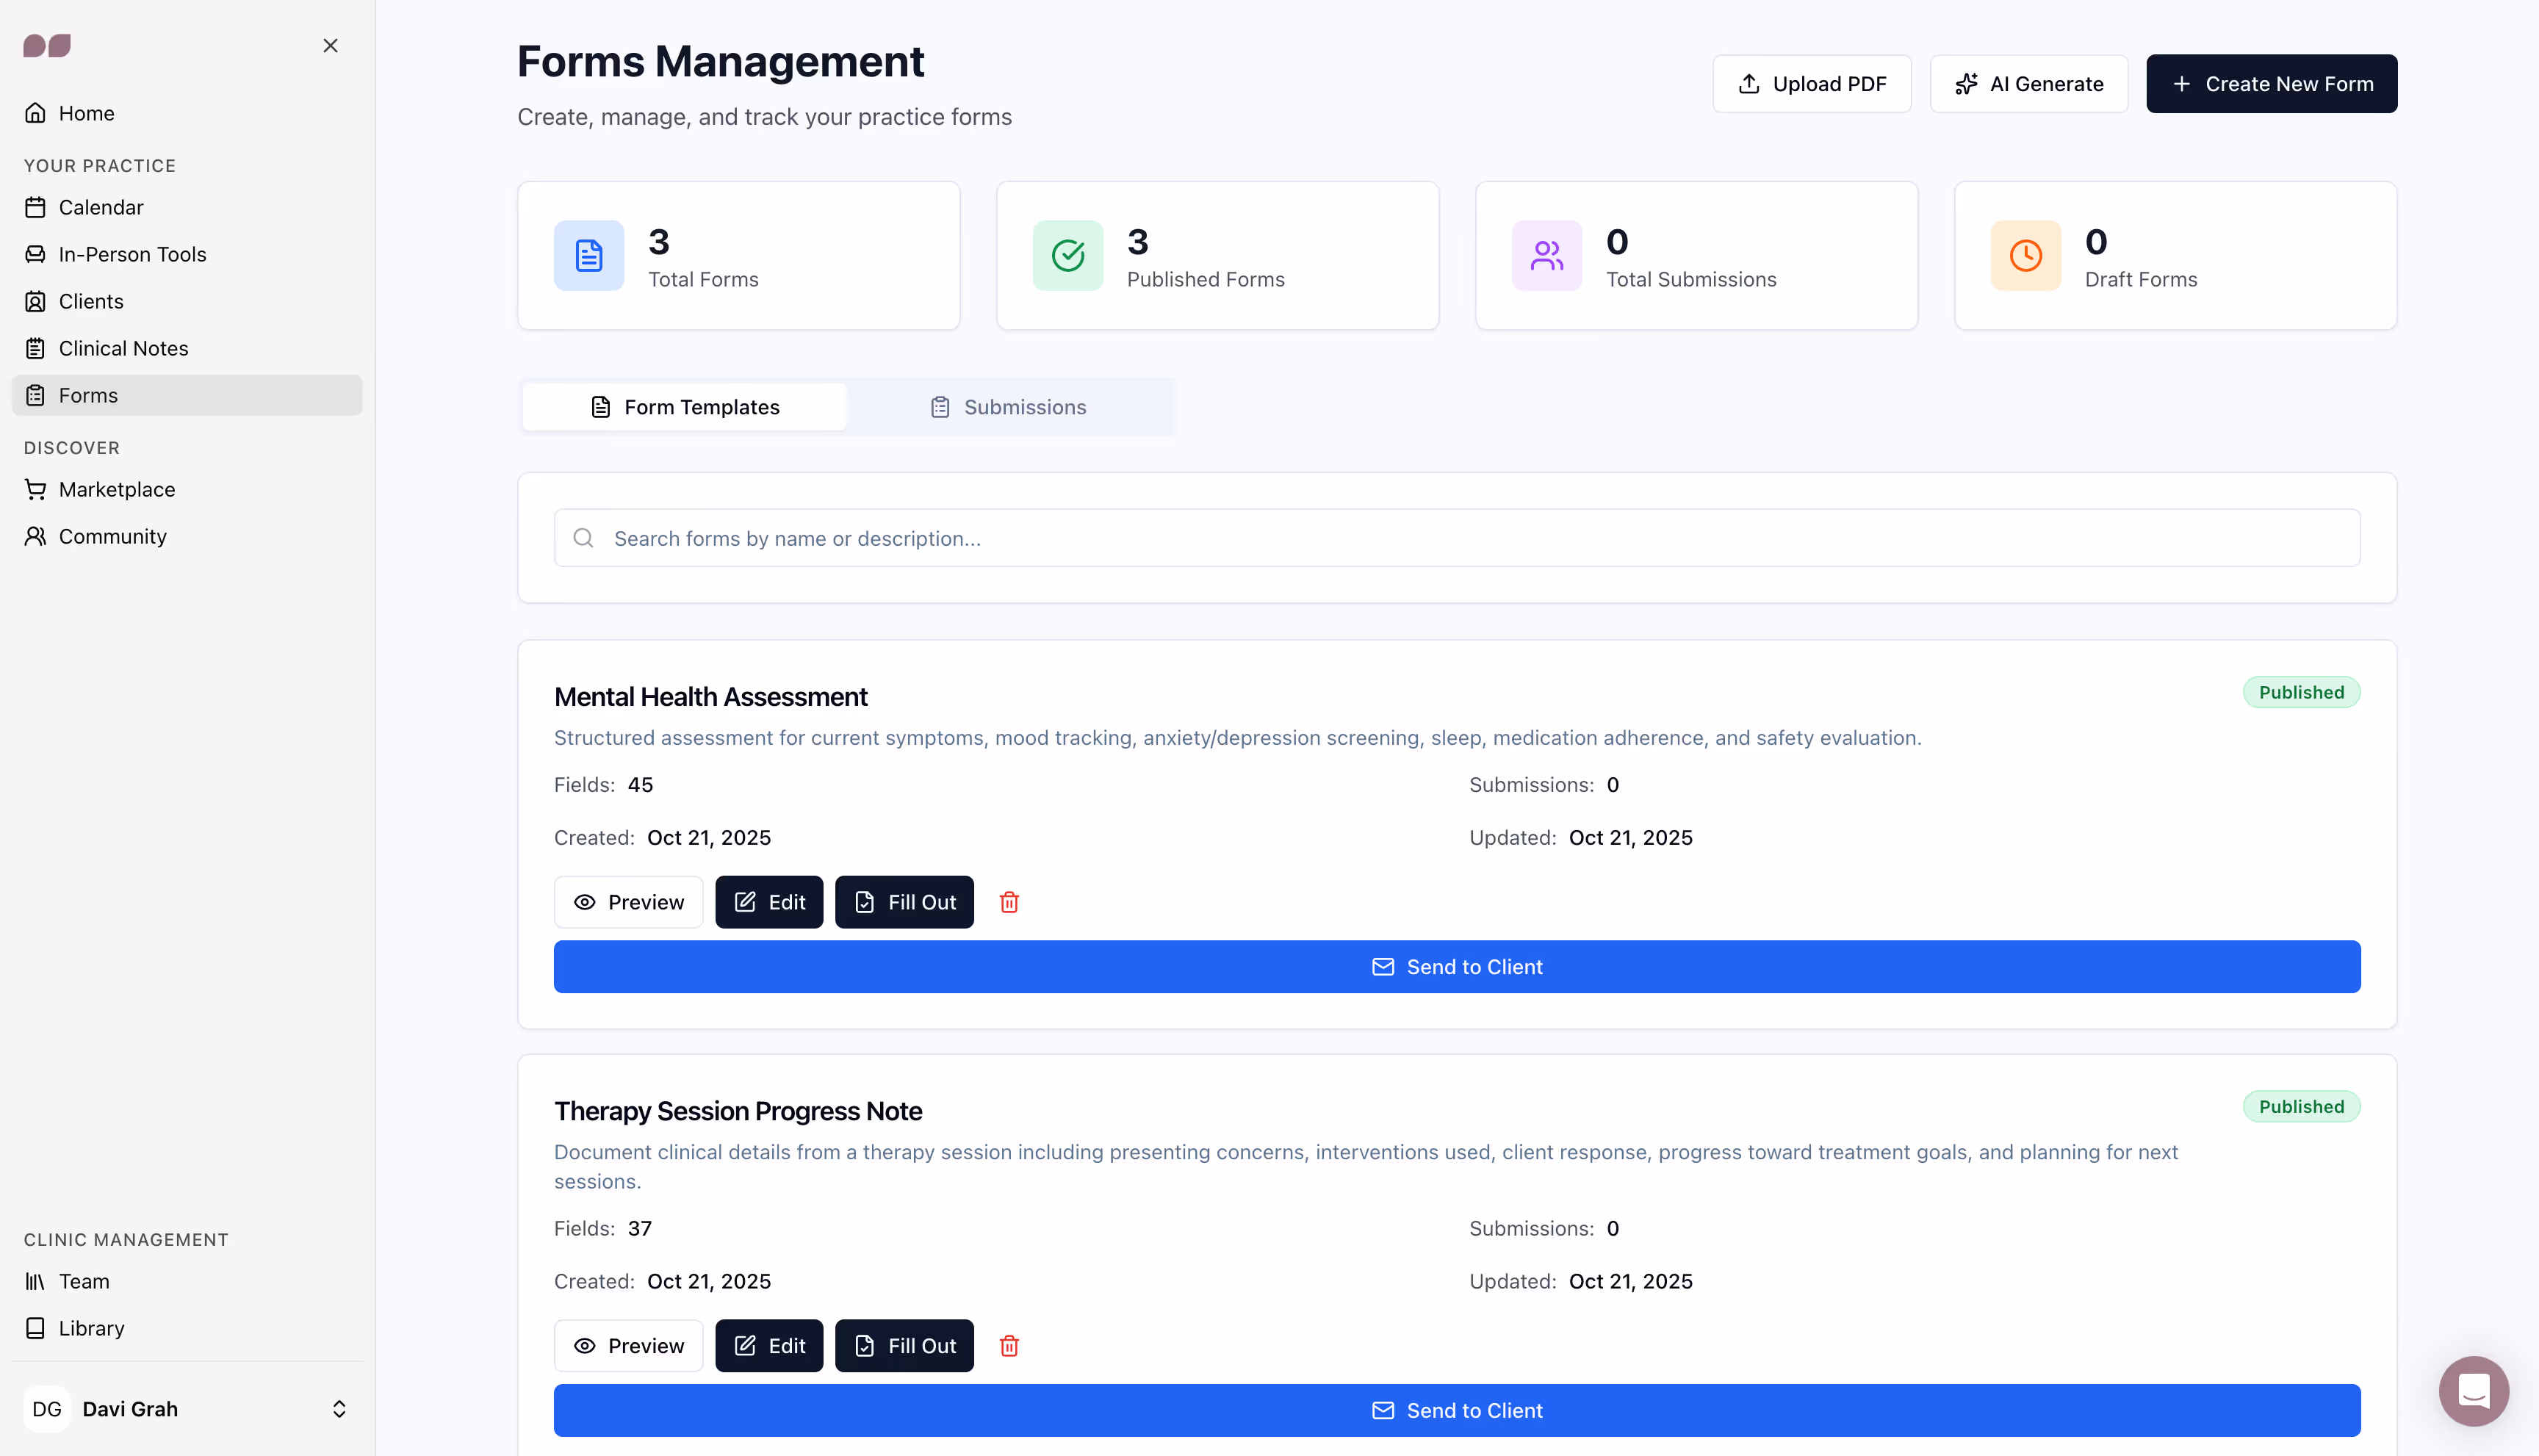Preview the Therapy Session Progress Note form
2539x1456 pixels.
pos(628,1345)
